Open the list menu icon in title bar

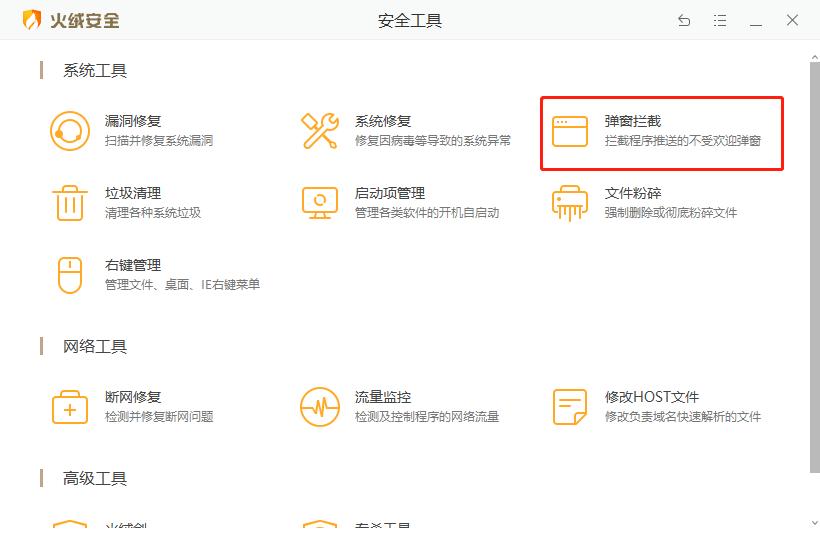click(720, 20)
